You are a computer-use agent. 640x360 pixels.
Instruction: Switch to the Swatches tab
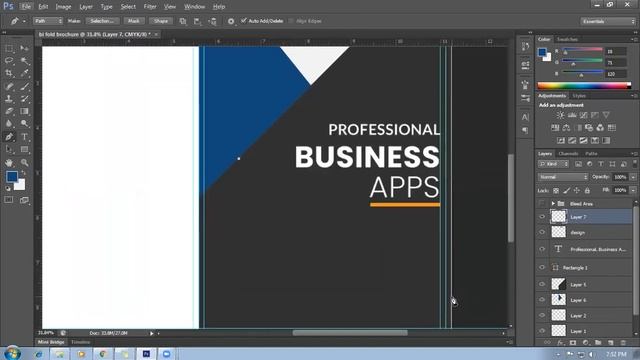point(567,39)
